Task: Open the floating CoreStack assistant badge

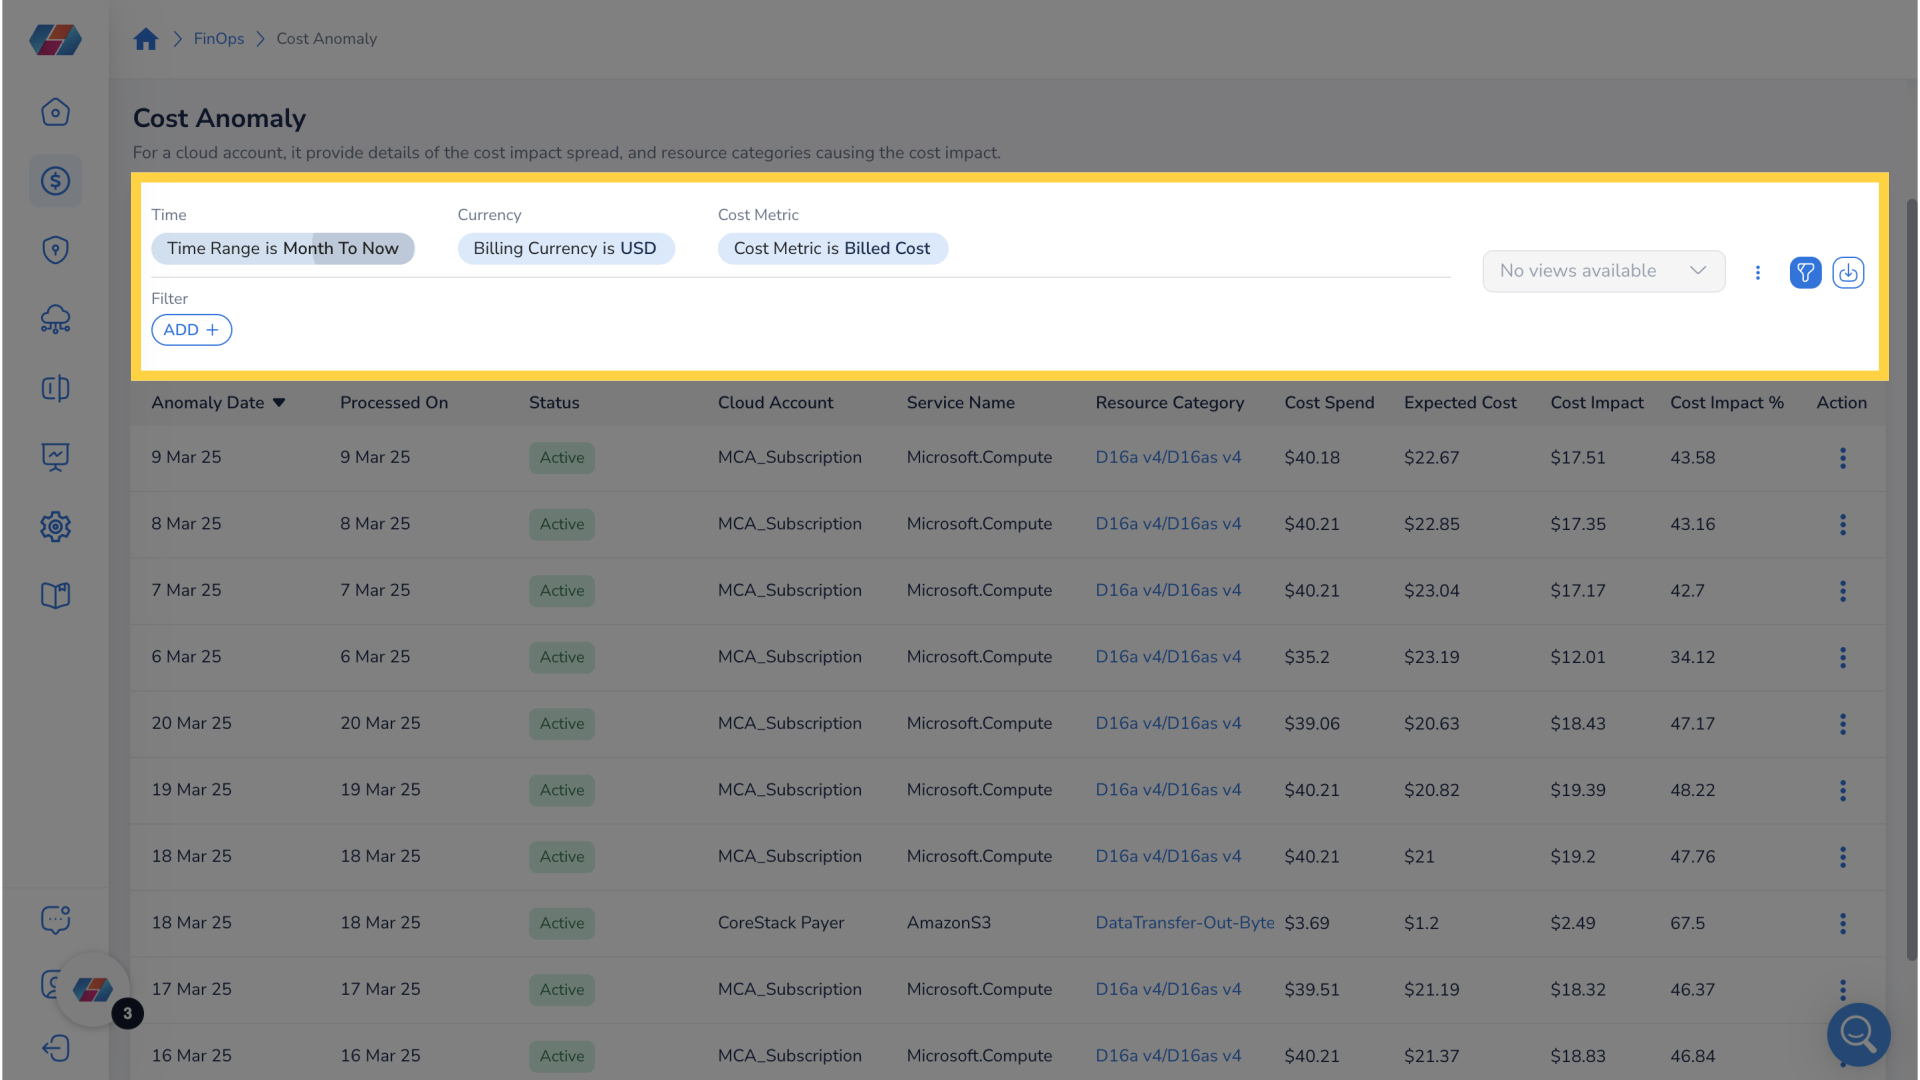Action: click(93, 990)
